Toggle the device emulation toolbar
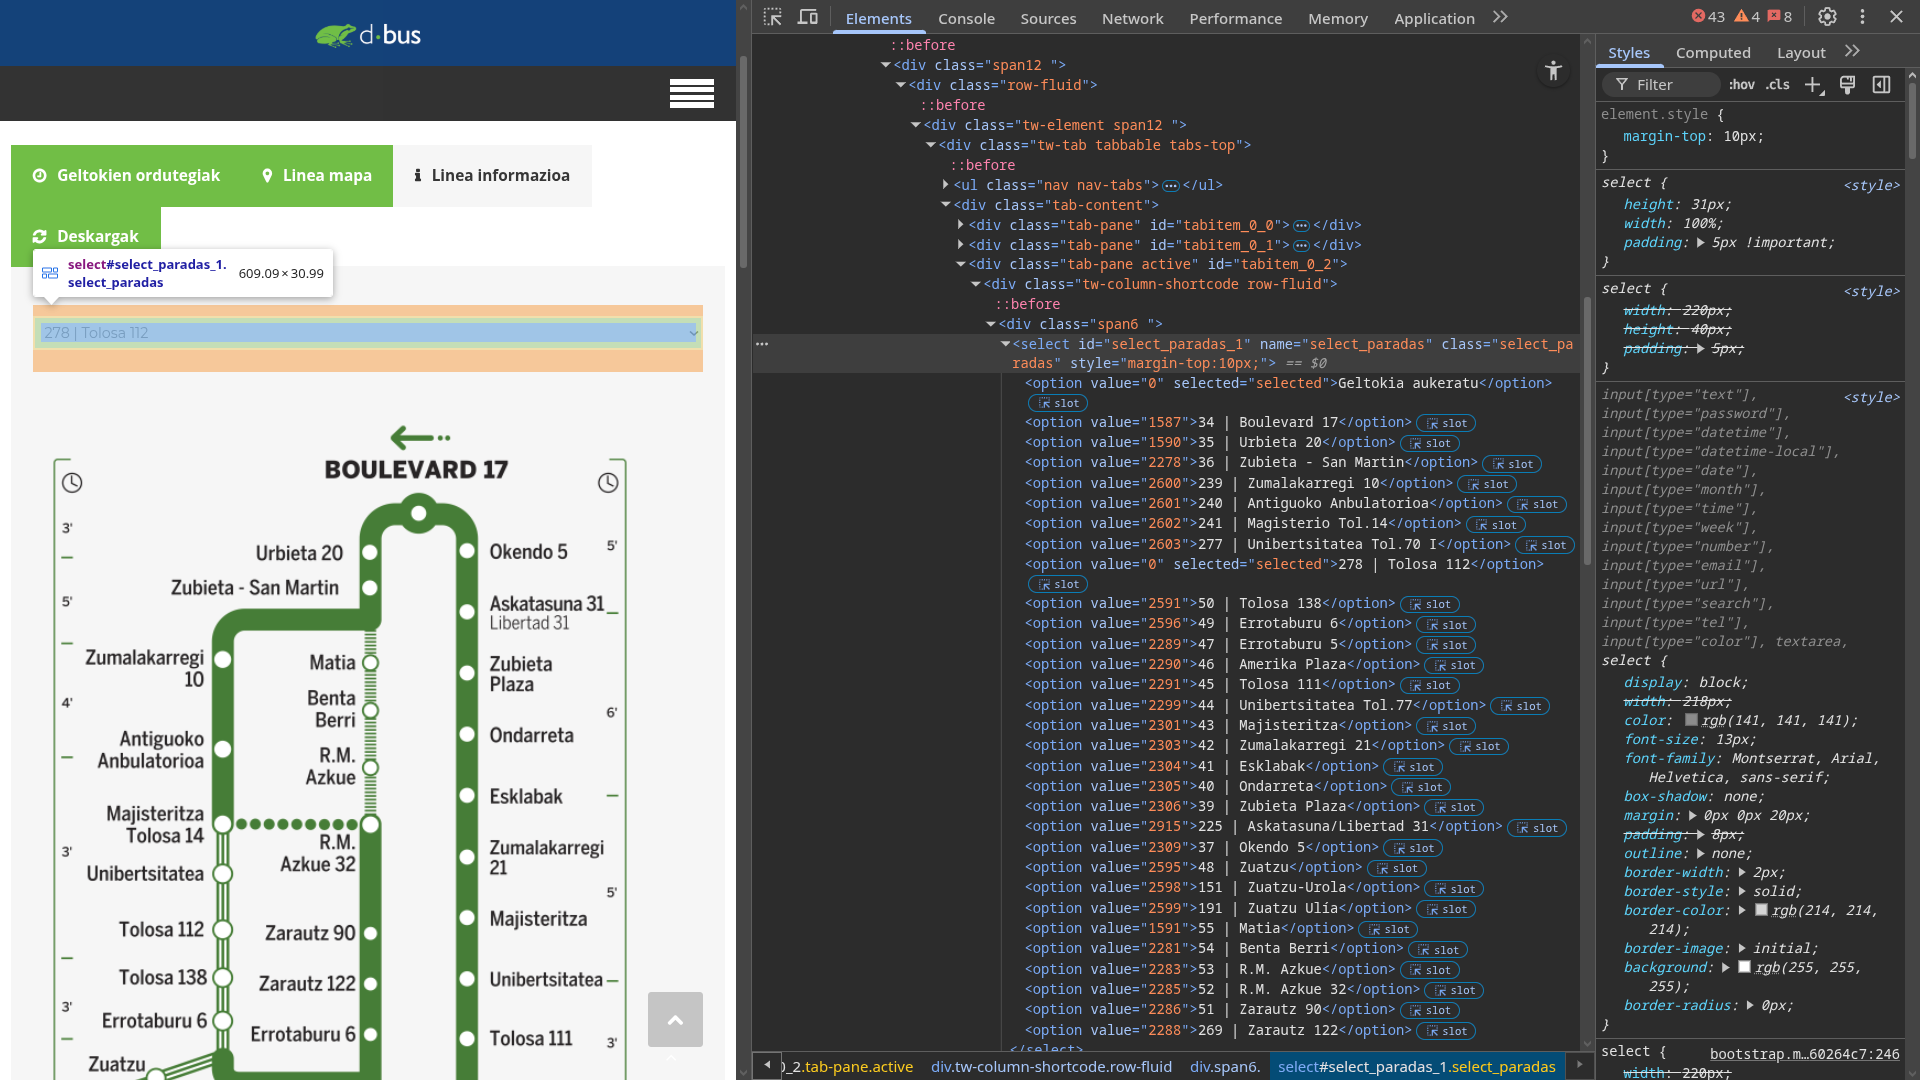This screenshot has height=1080, width=1920. (808, 17)
